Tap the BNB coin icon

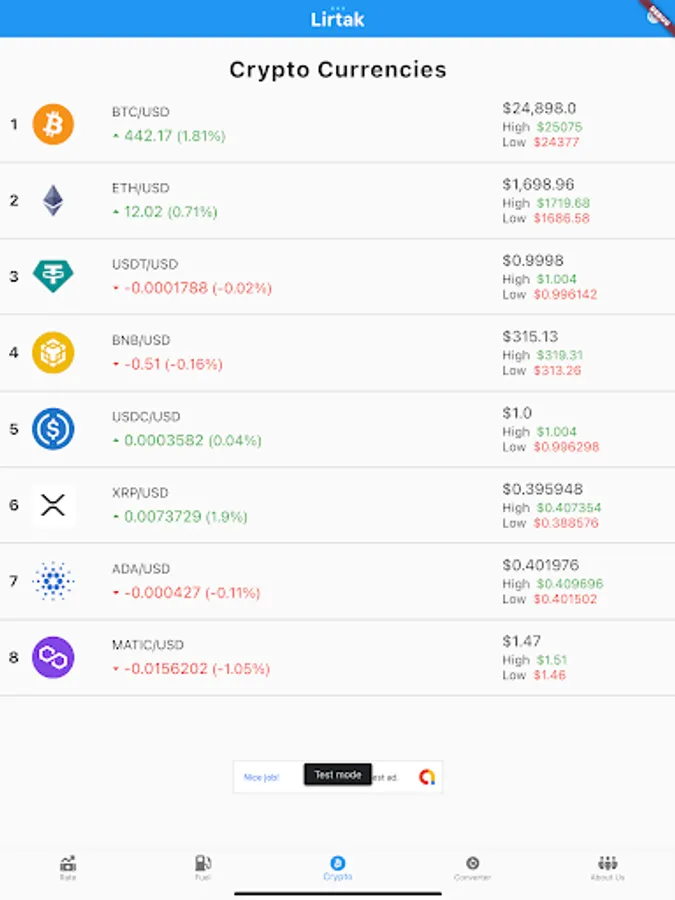53,352
